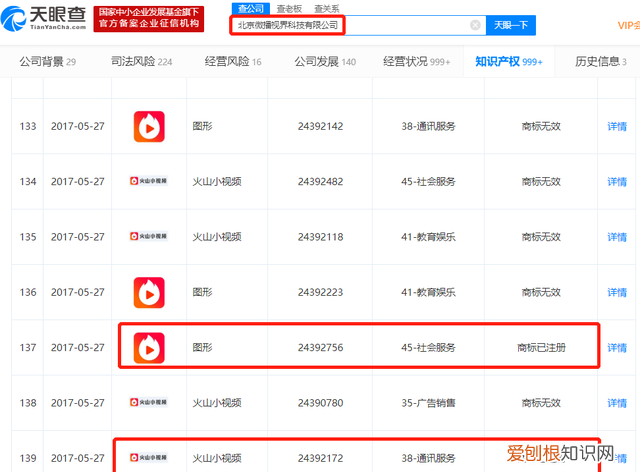Click registration number 24392223

click(320, 292)
